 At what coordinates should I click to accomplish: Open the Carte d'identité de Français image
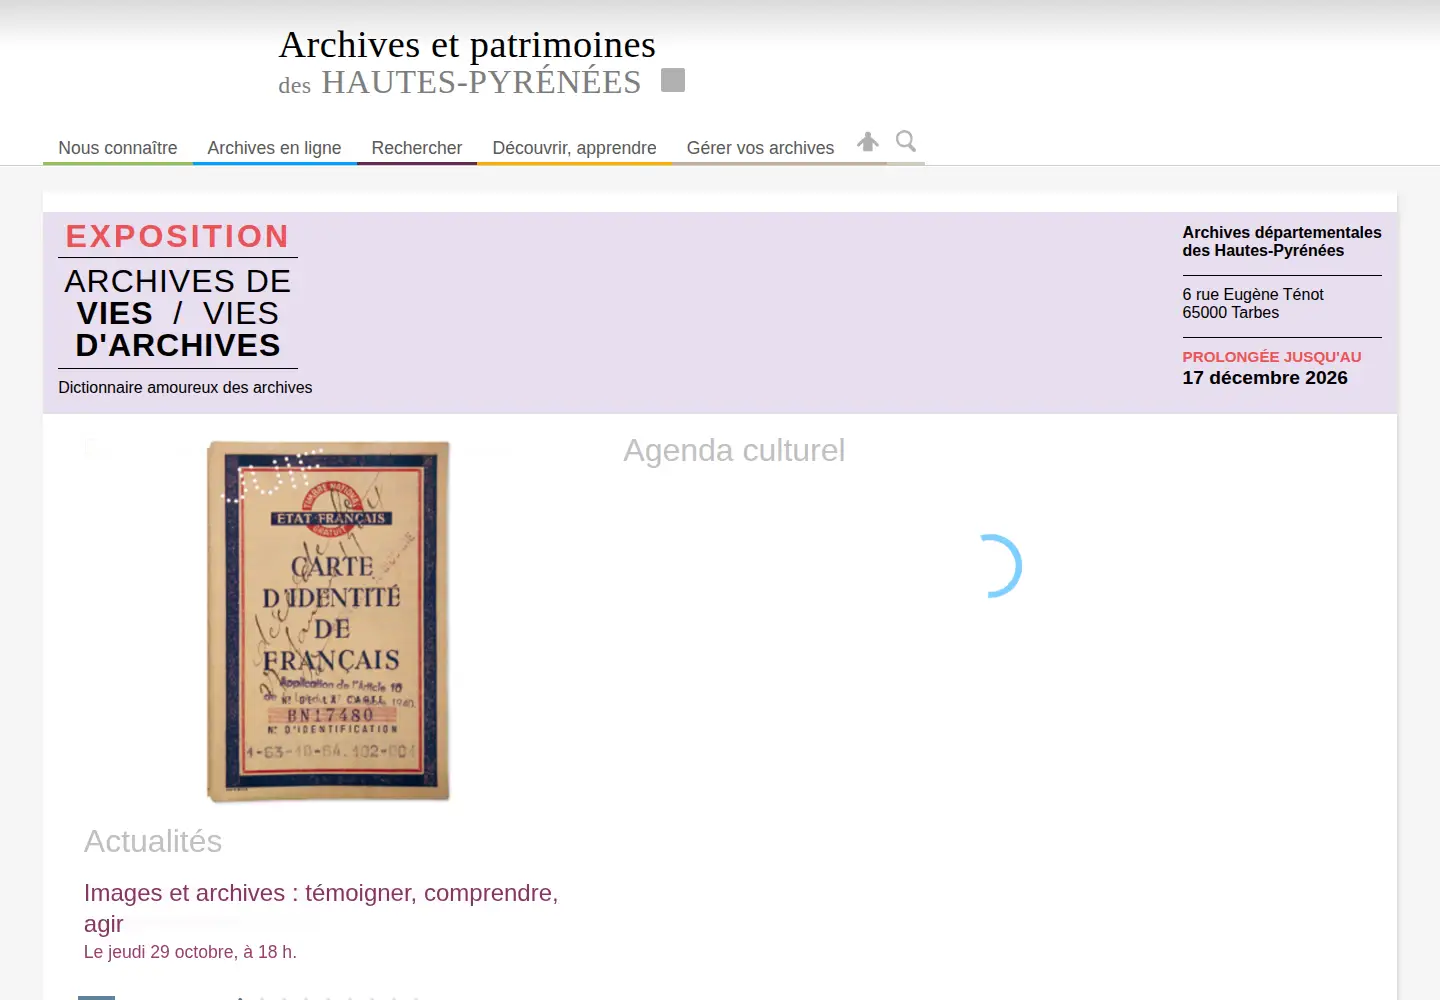coord(328,621)
